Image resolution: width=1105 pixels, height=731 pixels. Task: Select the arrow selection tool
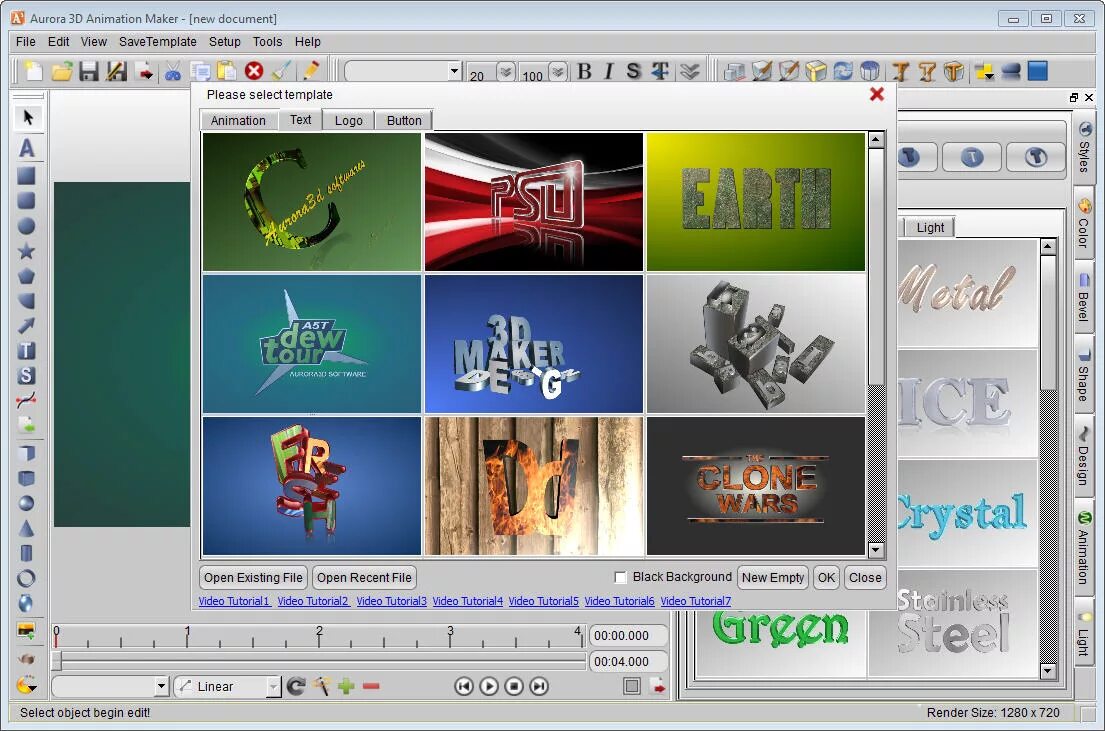[x=28, y=117]
